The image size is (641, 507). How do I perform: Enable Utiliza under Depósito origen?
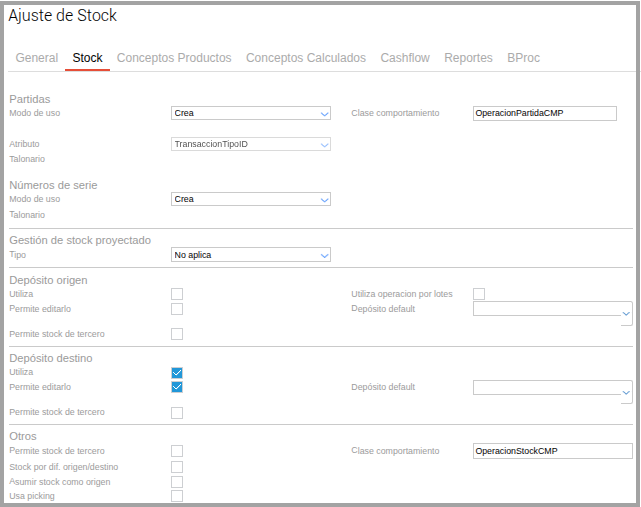click(177, 294)
